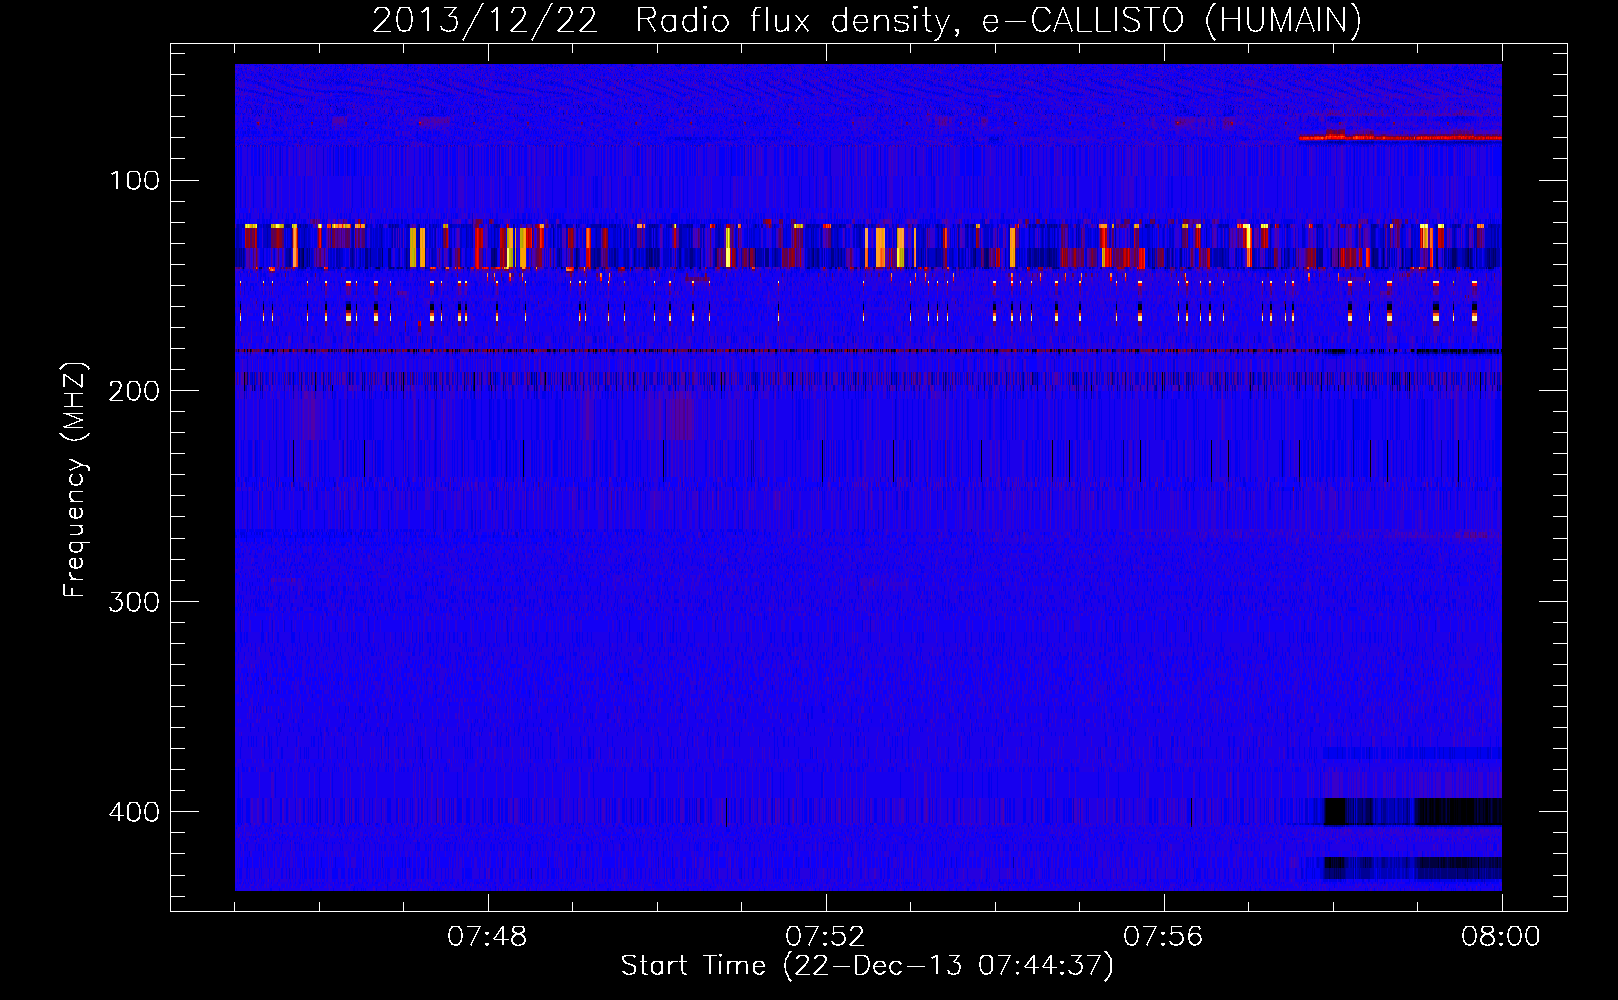Select the 'Start Time (22-Dec-13 07:44:37)' label
This screenshot has height=1000, width=1618.
867,966
